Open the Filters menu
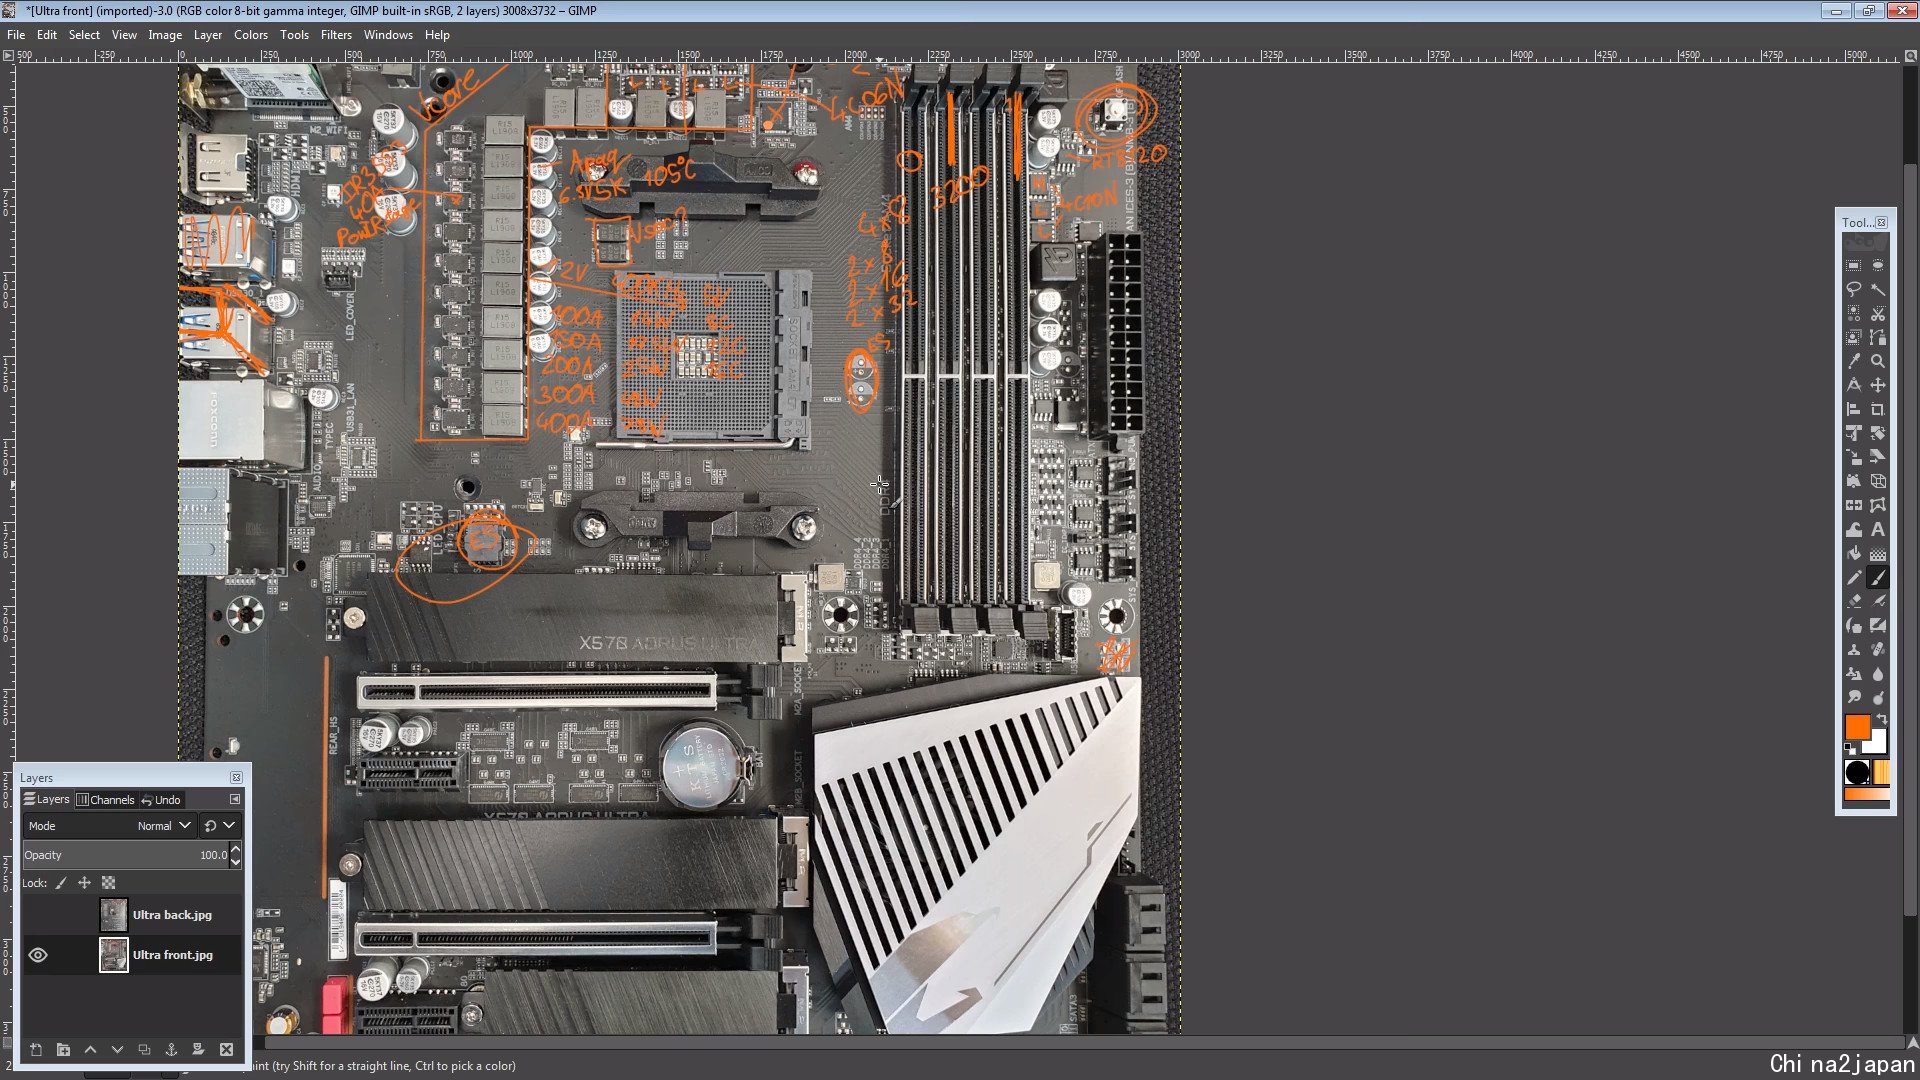The width and height of the screenshot is (1920, 1080). (x=336, y=35)
